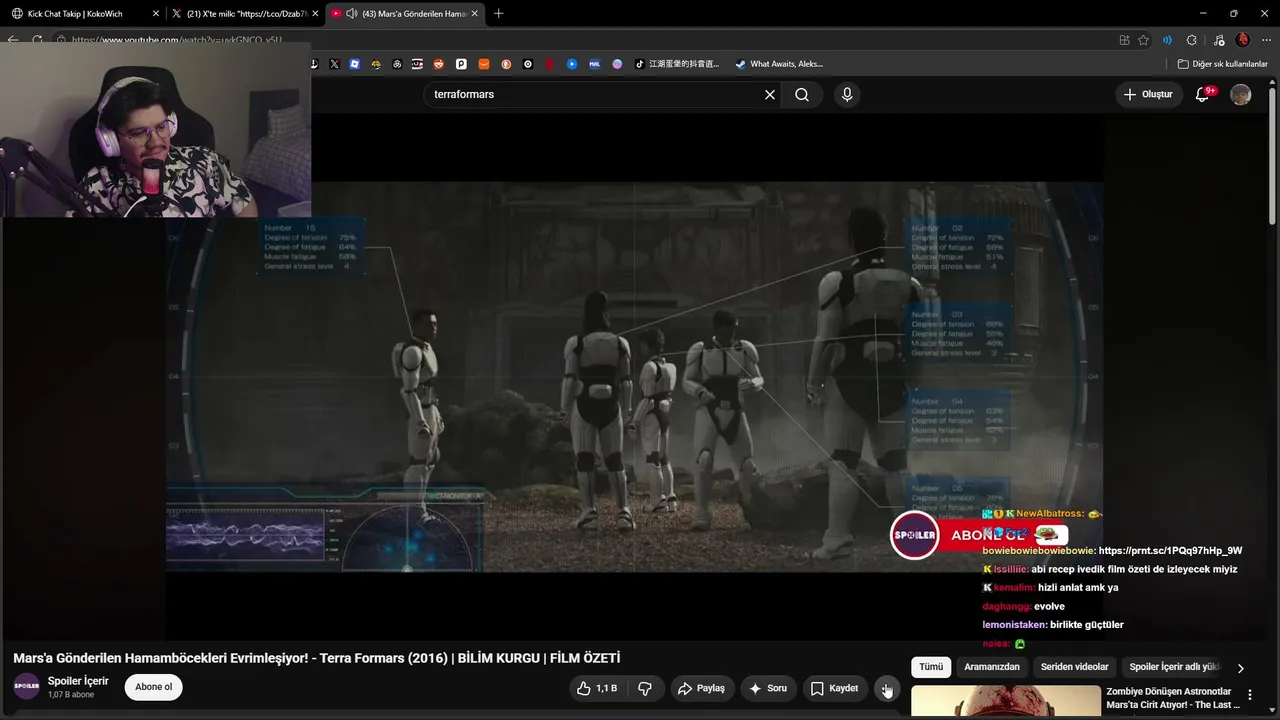
Task: Open the browser Extensions puzzle icon
Action: [x=1191, y=40]
